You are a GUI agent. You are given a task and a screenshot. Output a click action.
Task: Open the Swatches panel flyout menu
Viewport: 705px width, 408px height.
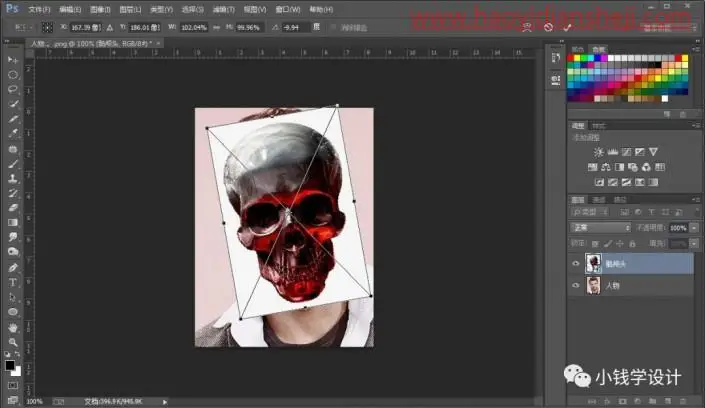tap(696, 49)
